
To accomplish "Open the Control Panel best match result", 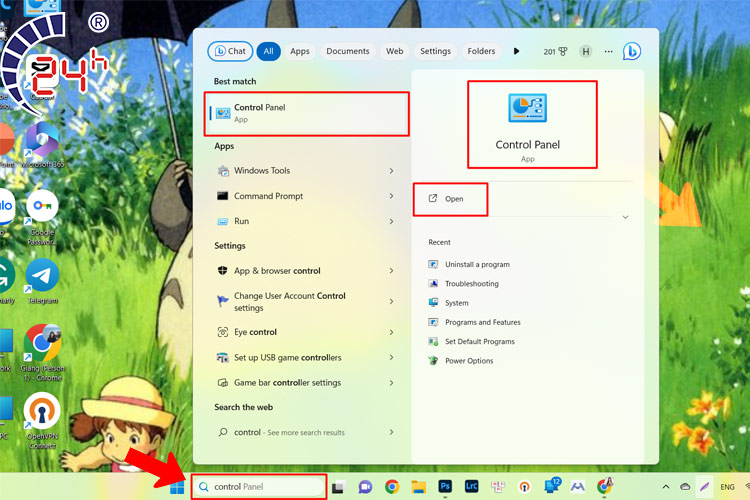I will (x=307, y=113).
